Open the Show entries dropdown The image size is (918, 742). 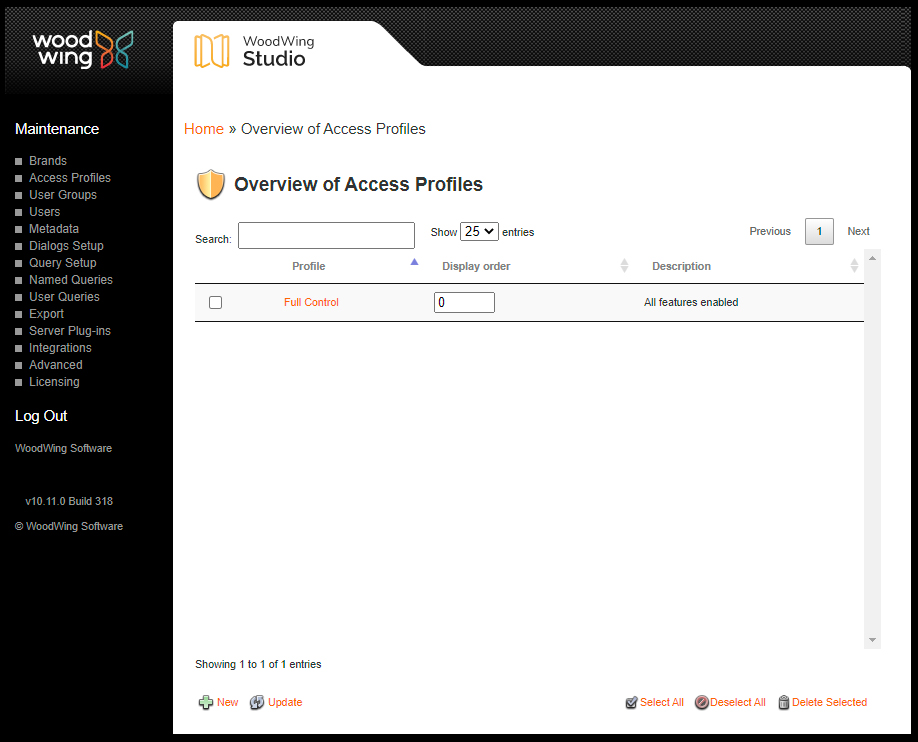click(479, 231)
